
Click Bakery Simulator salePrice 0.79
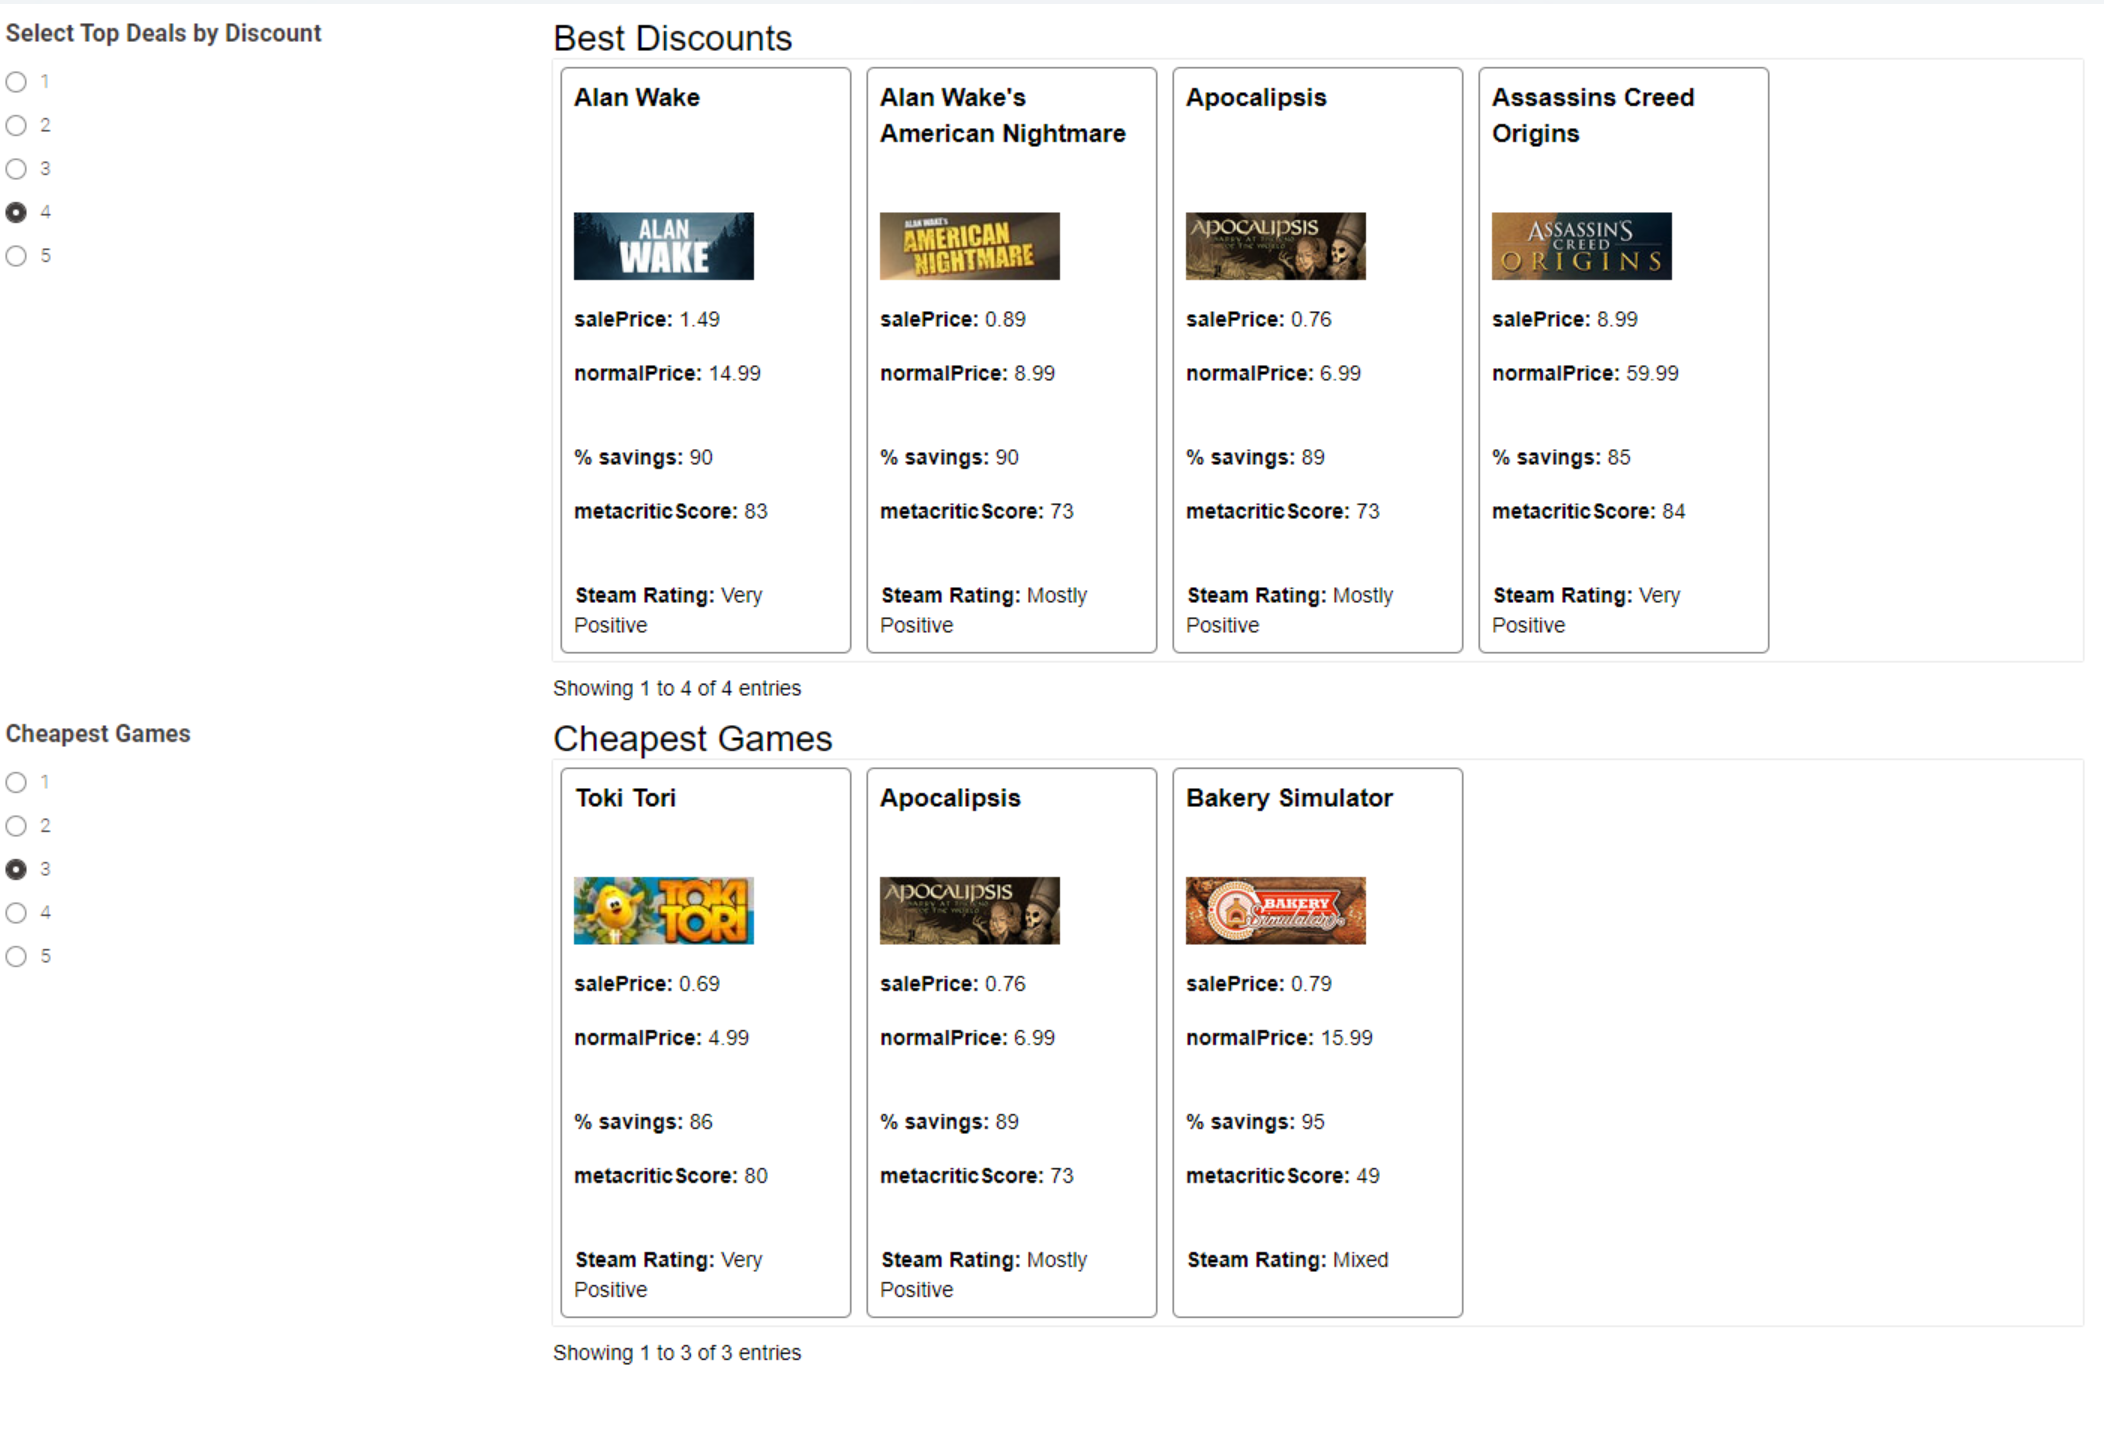[x=1259, y=984]
